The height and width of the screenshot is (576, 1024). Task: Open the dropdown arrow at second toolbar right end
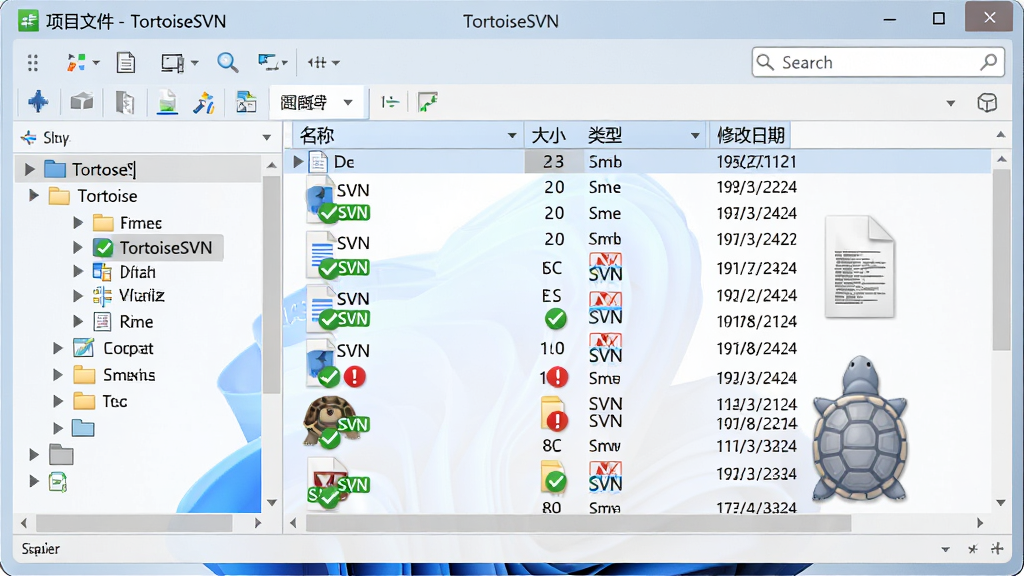950,103
